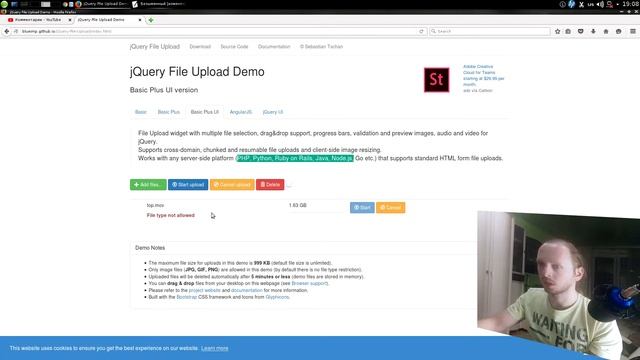Click the 'File type not allowed' error text
The height and width of the screenshot is (360, 640).
point(171,215)
